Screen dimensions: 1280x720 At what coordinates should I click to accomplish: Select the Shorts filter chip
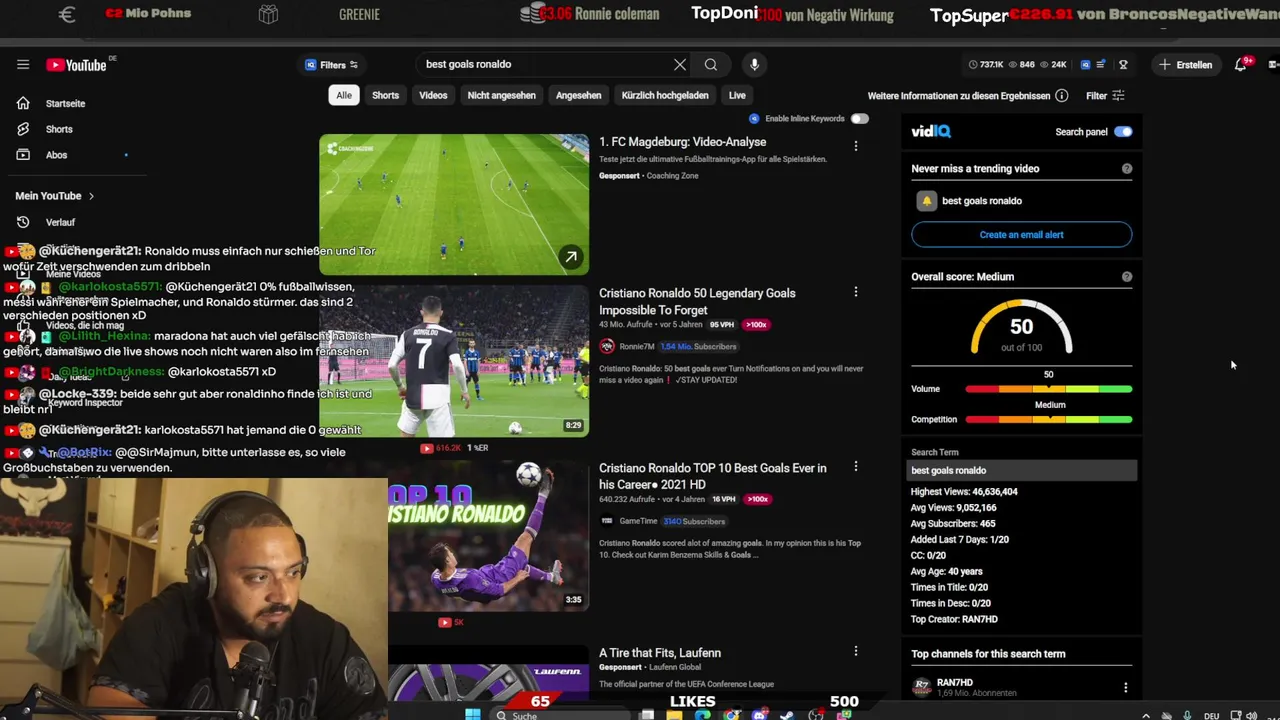tap(385, 95)
